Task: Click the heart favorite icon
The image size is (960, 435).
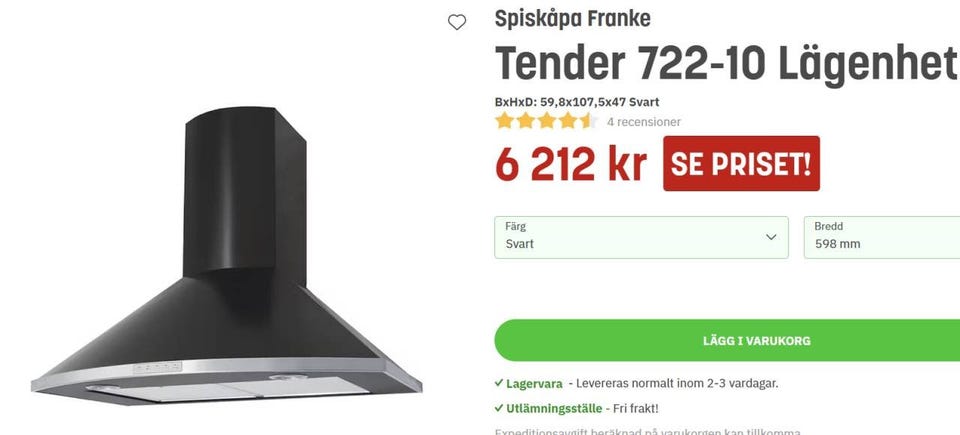Action: click(457, 22)
